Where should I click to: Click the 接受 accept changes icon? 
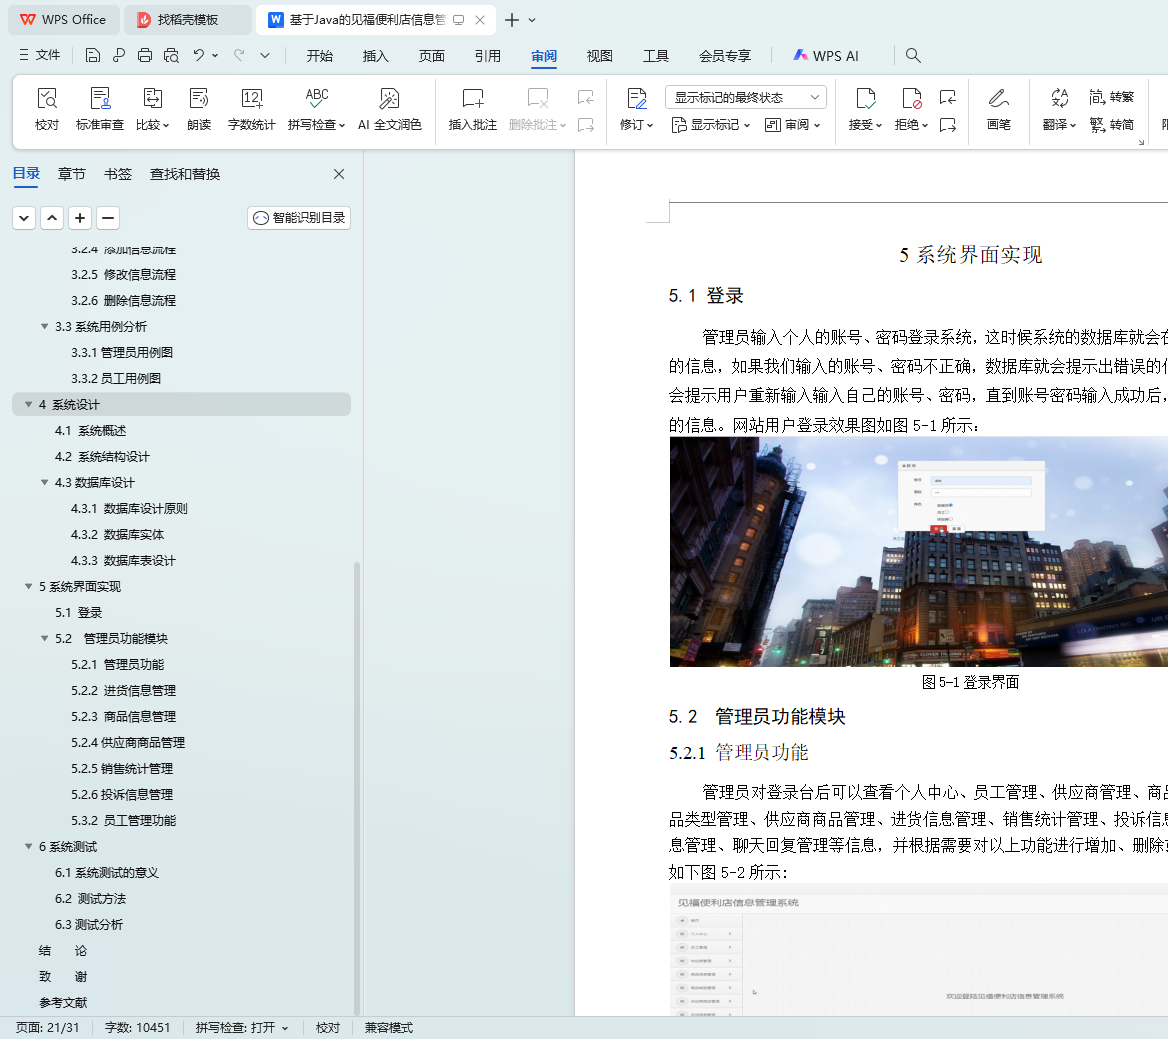pos(865,108)
